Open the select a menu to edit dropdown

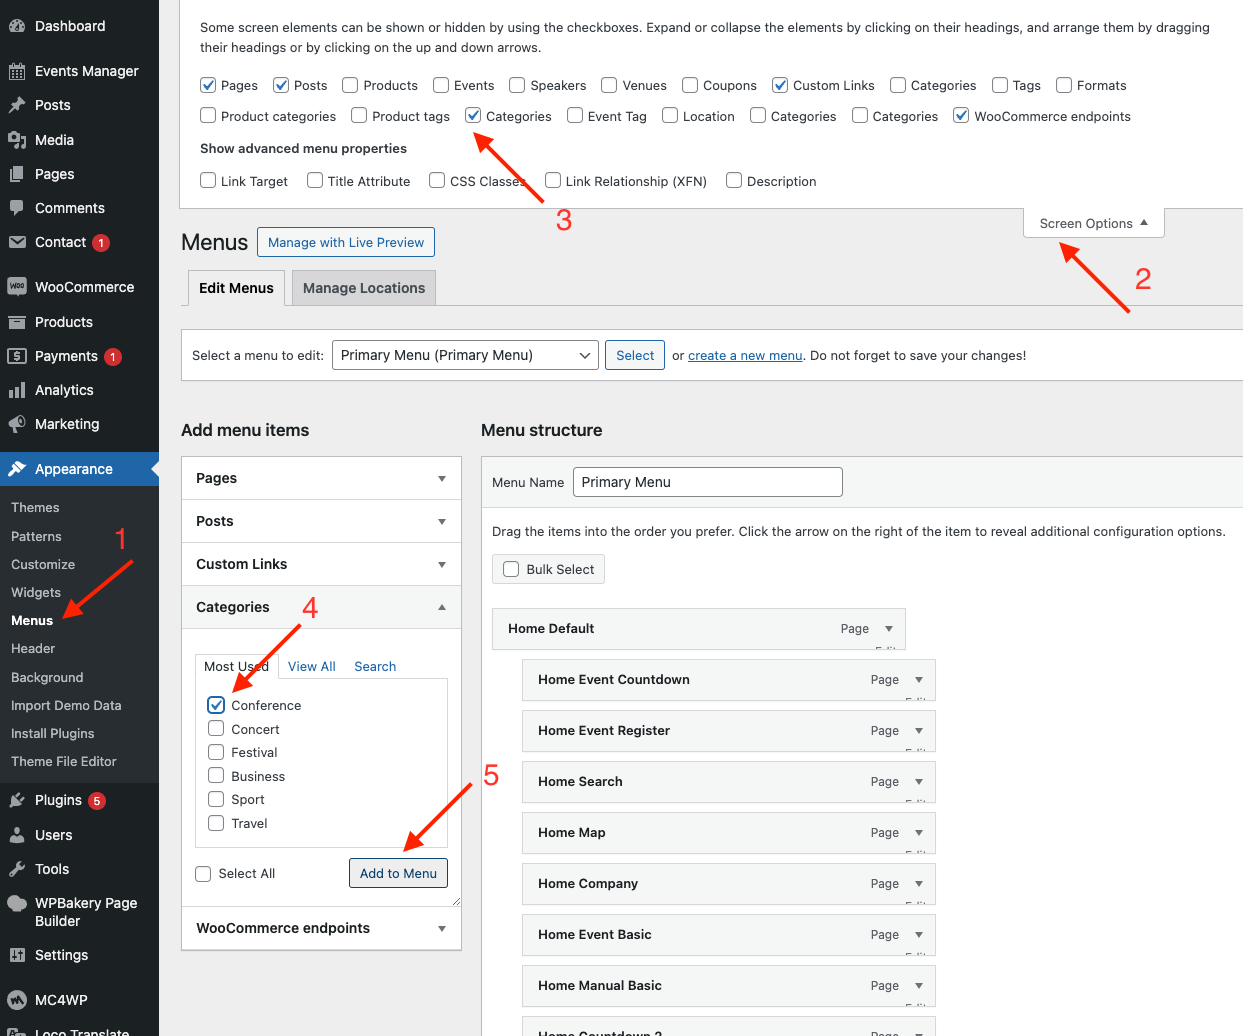pyautogui.click(x=465, y=355)
